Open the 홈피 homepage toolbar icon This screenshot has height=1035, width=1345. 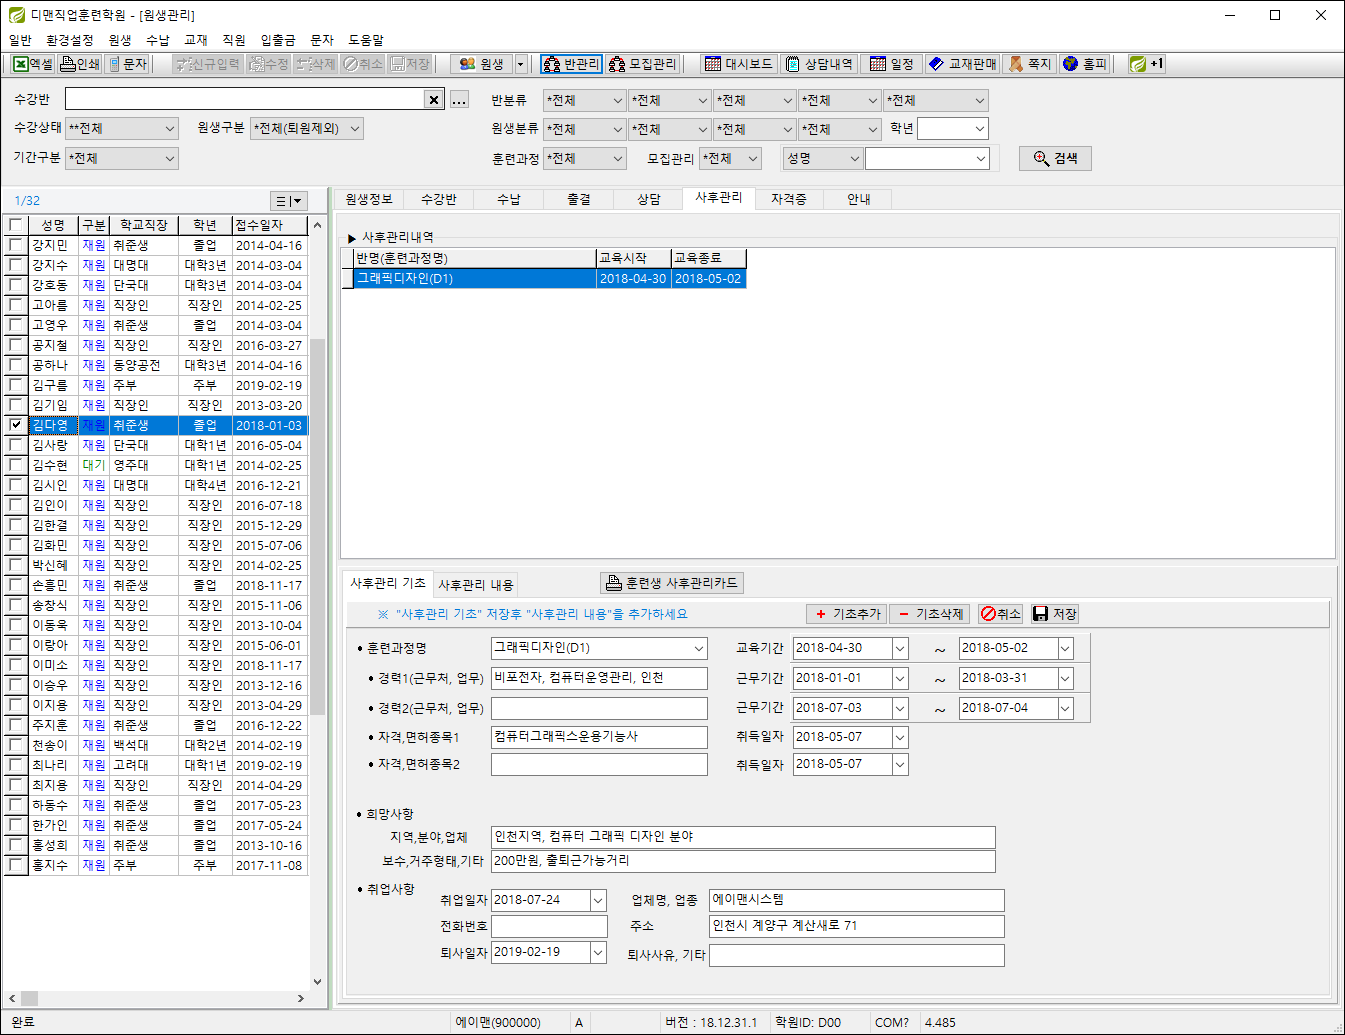[1085, 64]
